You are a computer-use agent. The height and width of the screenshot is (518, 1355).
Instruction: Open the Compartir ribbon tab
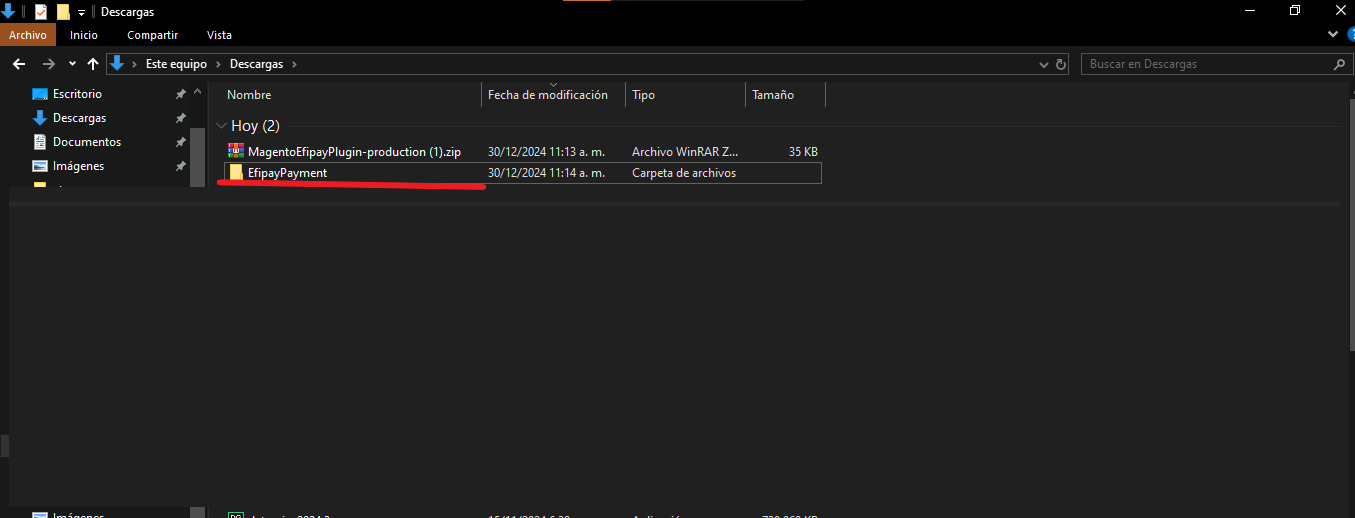[x=152, y=35]
